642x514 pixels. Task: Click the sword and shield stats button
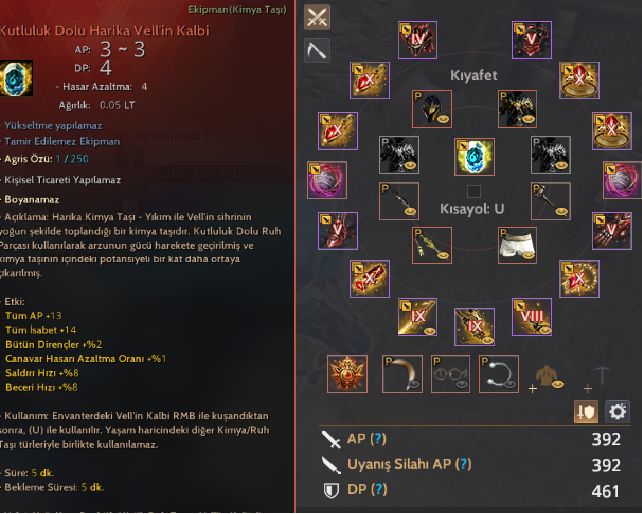pos(585,411)
